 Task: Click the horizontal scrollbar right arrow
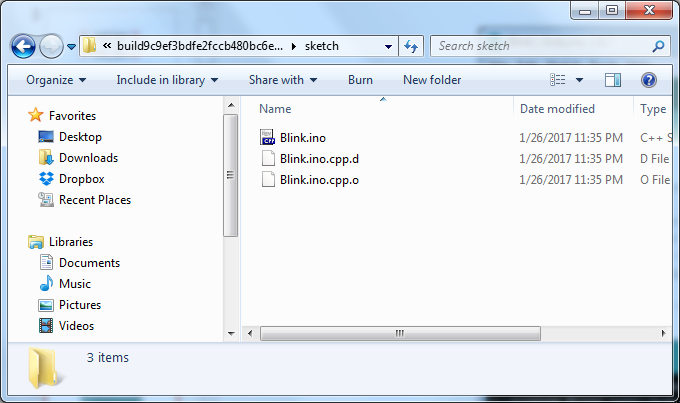[x=664, y=334]
